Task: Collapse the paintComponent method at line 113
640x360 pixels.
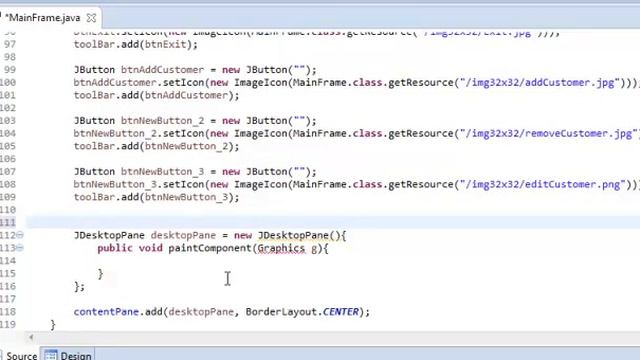Action: click(20, 247)
